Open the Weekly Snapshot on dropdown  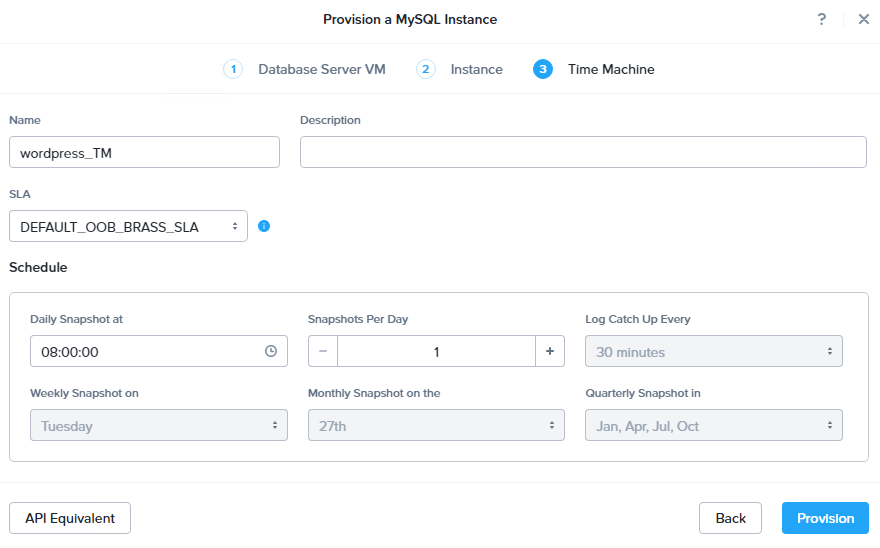tap(158, 426)
